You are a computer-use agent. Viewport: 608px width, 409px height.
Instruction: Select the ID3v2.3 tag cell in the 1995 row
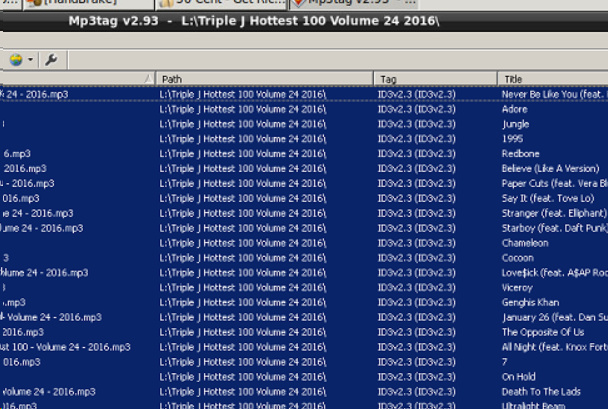(417, 139)
